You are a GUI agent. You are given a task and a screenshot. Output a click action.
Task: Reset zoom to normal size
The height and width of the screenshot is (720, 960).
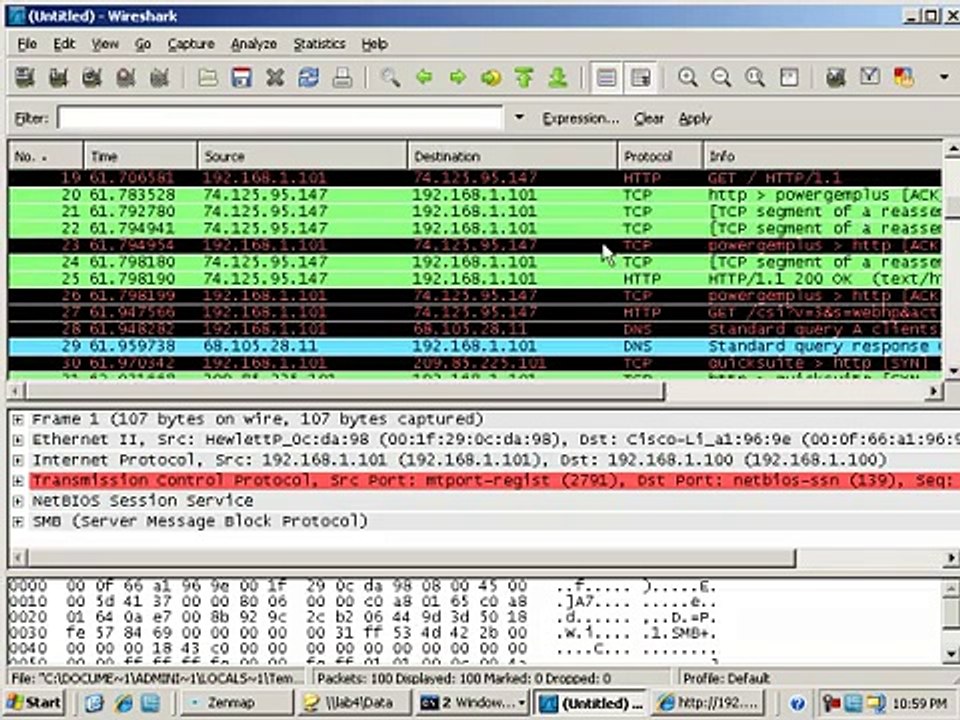click(755, 78)
